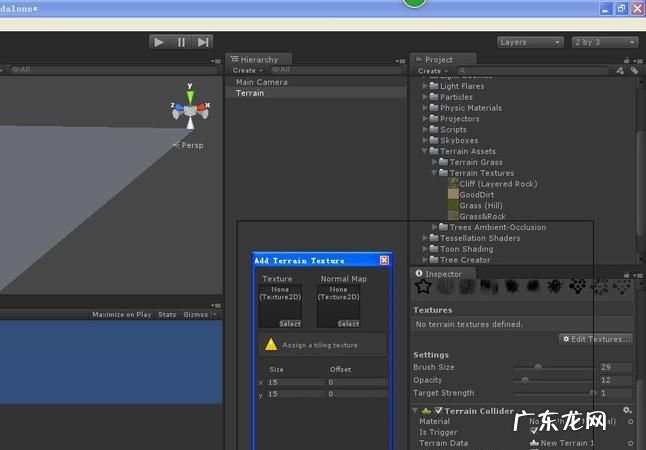The width and height of the screenshot is (646, 450).
Task: Choose the second brush in the Inspector brush row
Action: point(445,286)
